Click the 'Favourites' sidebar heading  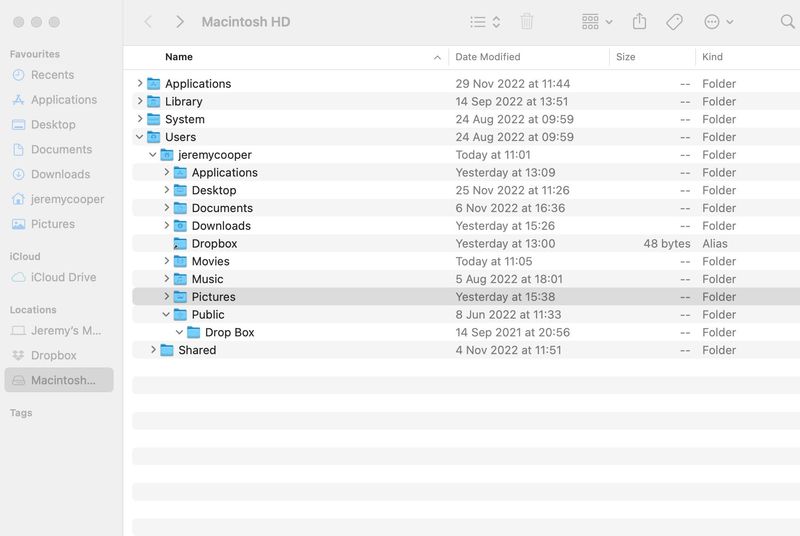click(35, 54)
